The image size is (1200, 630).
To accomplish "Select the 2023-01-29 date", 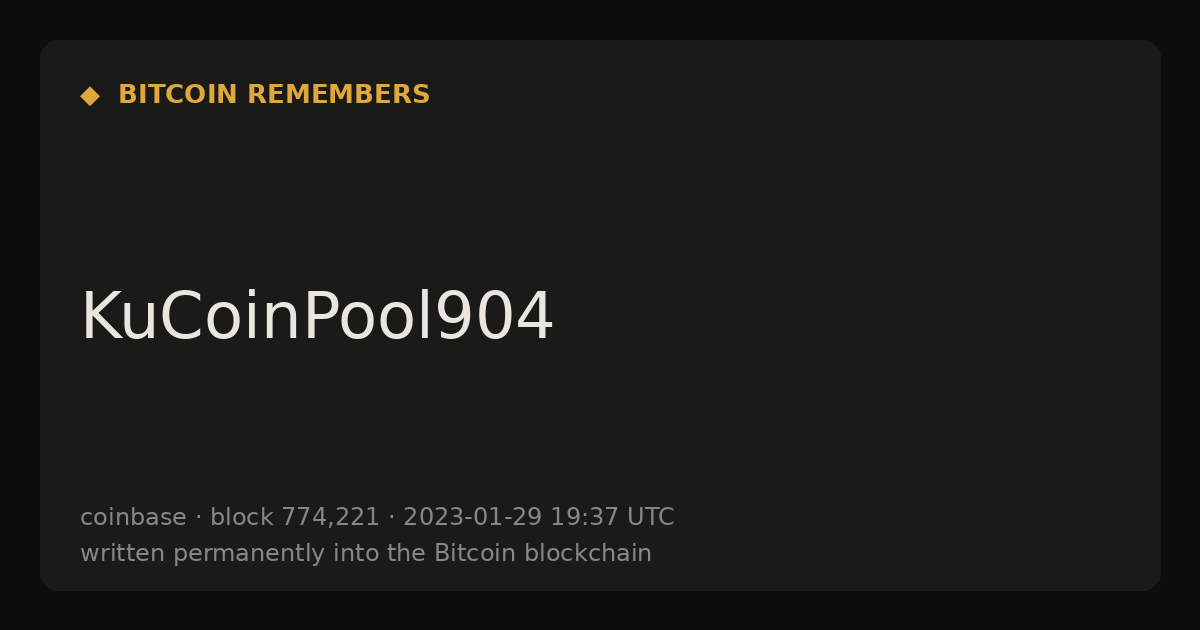I will [x=472, y=517].
